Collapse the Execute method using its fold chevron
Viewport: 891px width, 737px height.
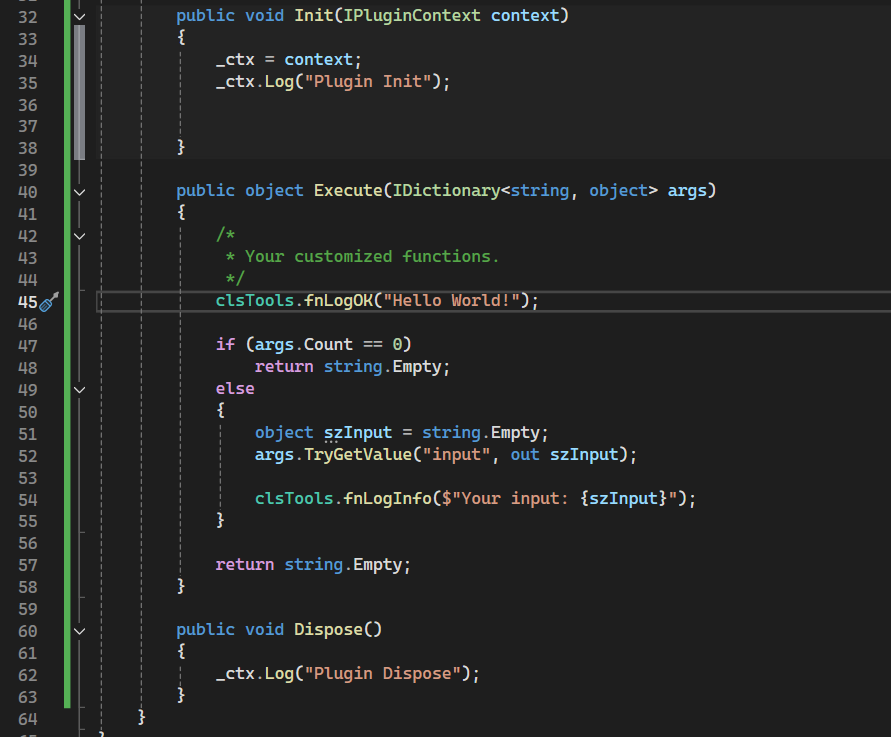pyautogui.click(x=80, y=191)
